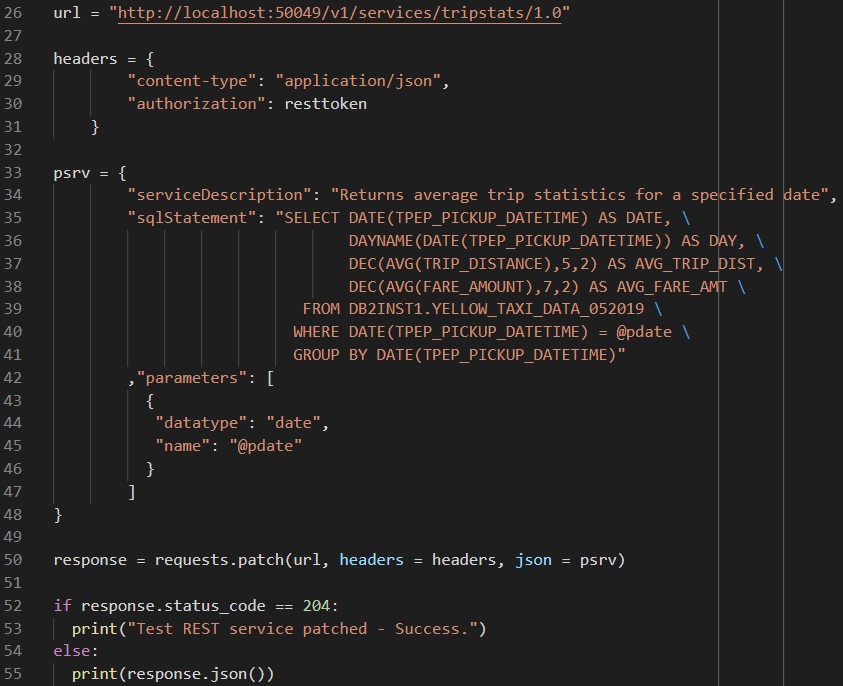Image resolution: width=843 pixels, height=686 pixels.
Task: Click AVG_TRIP_DIST alias in SQL
Action: point(695,264)
